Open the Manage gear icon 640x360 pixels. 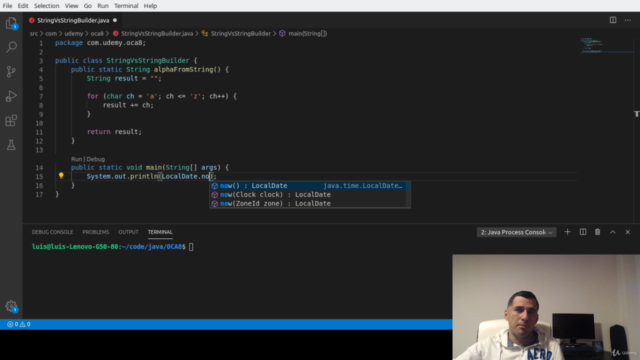11,306
